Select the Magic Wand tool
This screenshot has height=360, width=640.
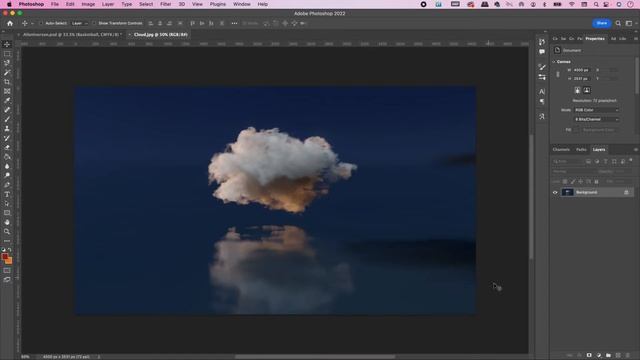(7, 72)
